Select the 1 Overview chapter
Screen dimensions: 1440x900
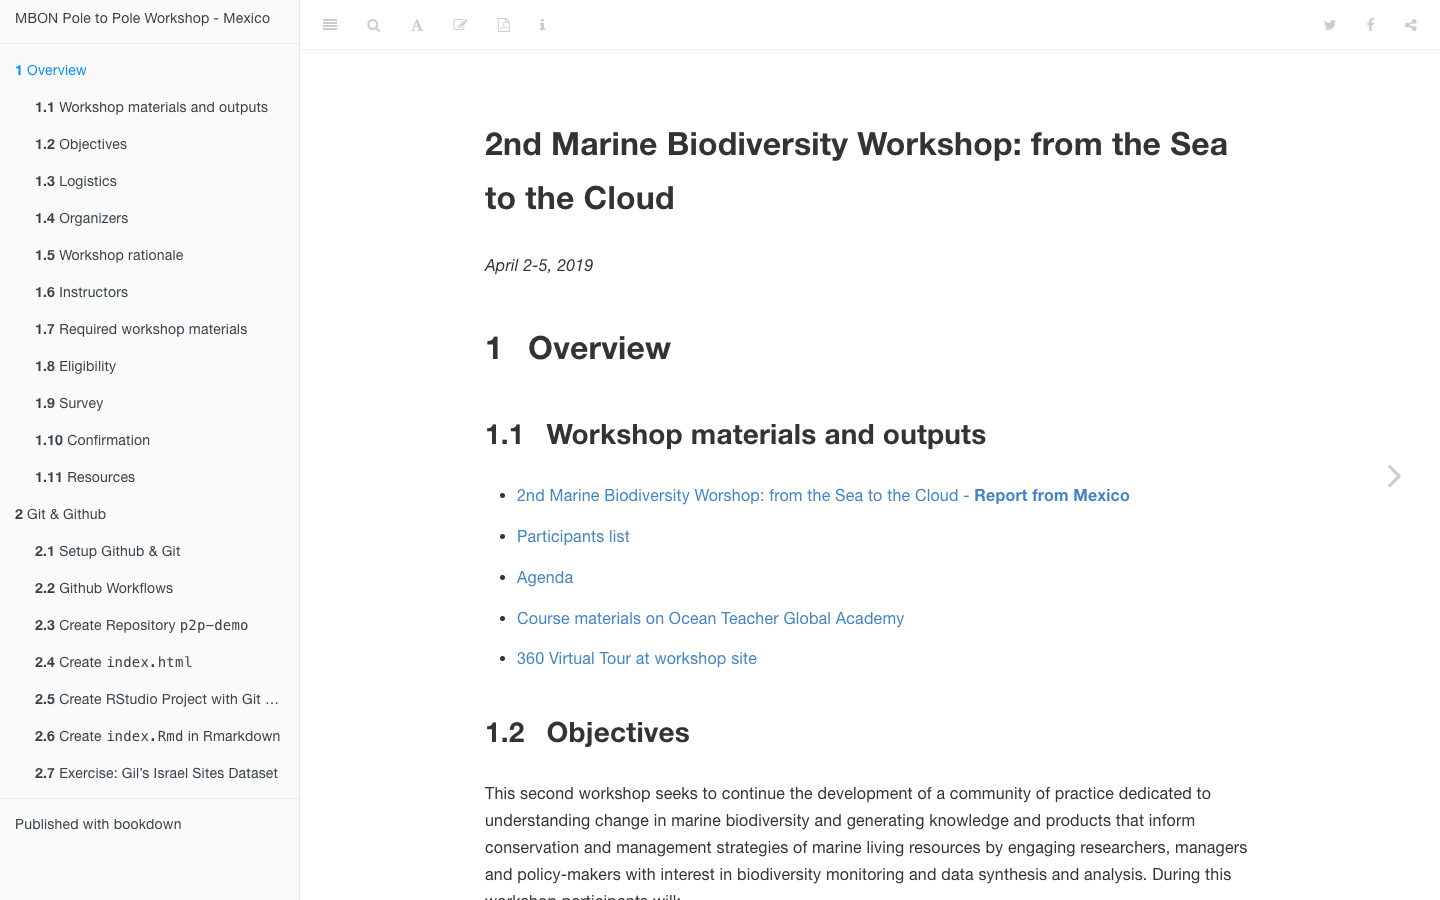point(51,70)
